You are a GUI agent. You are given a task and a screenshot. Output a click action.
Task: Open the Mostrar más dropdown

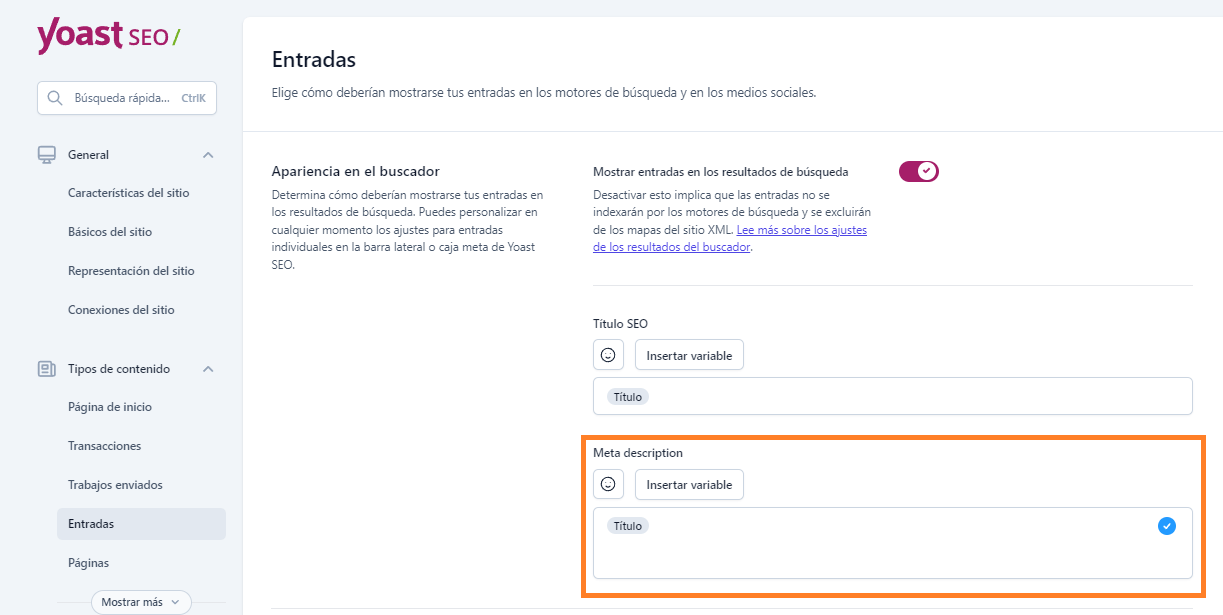tap(140, 601)
